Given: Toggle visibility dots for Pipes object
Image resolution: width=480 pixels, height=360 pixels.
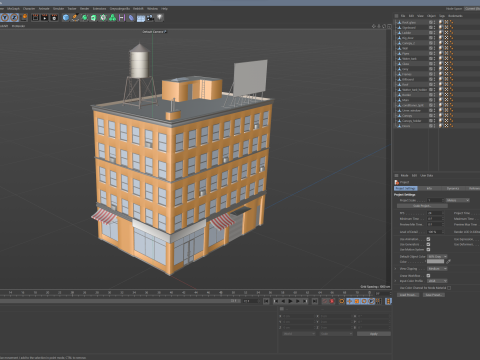Looking at the screenshot, I should [x=434, y=53].
